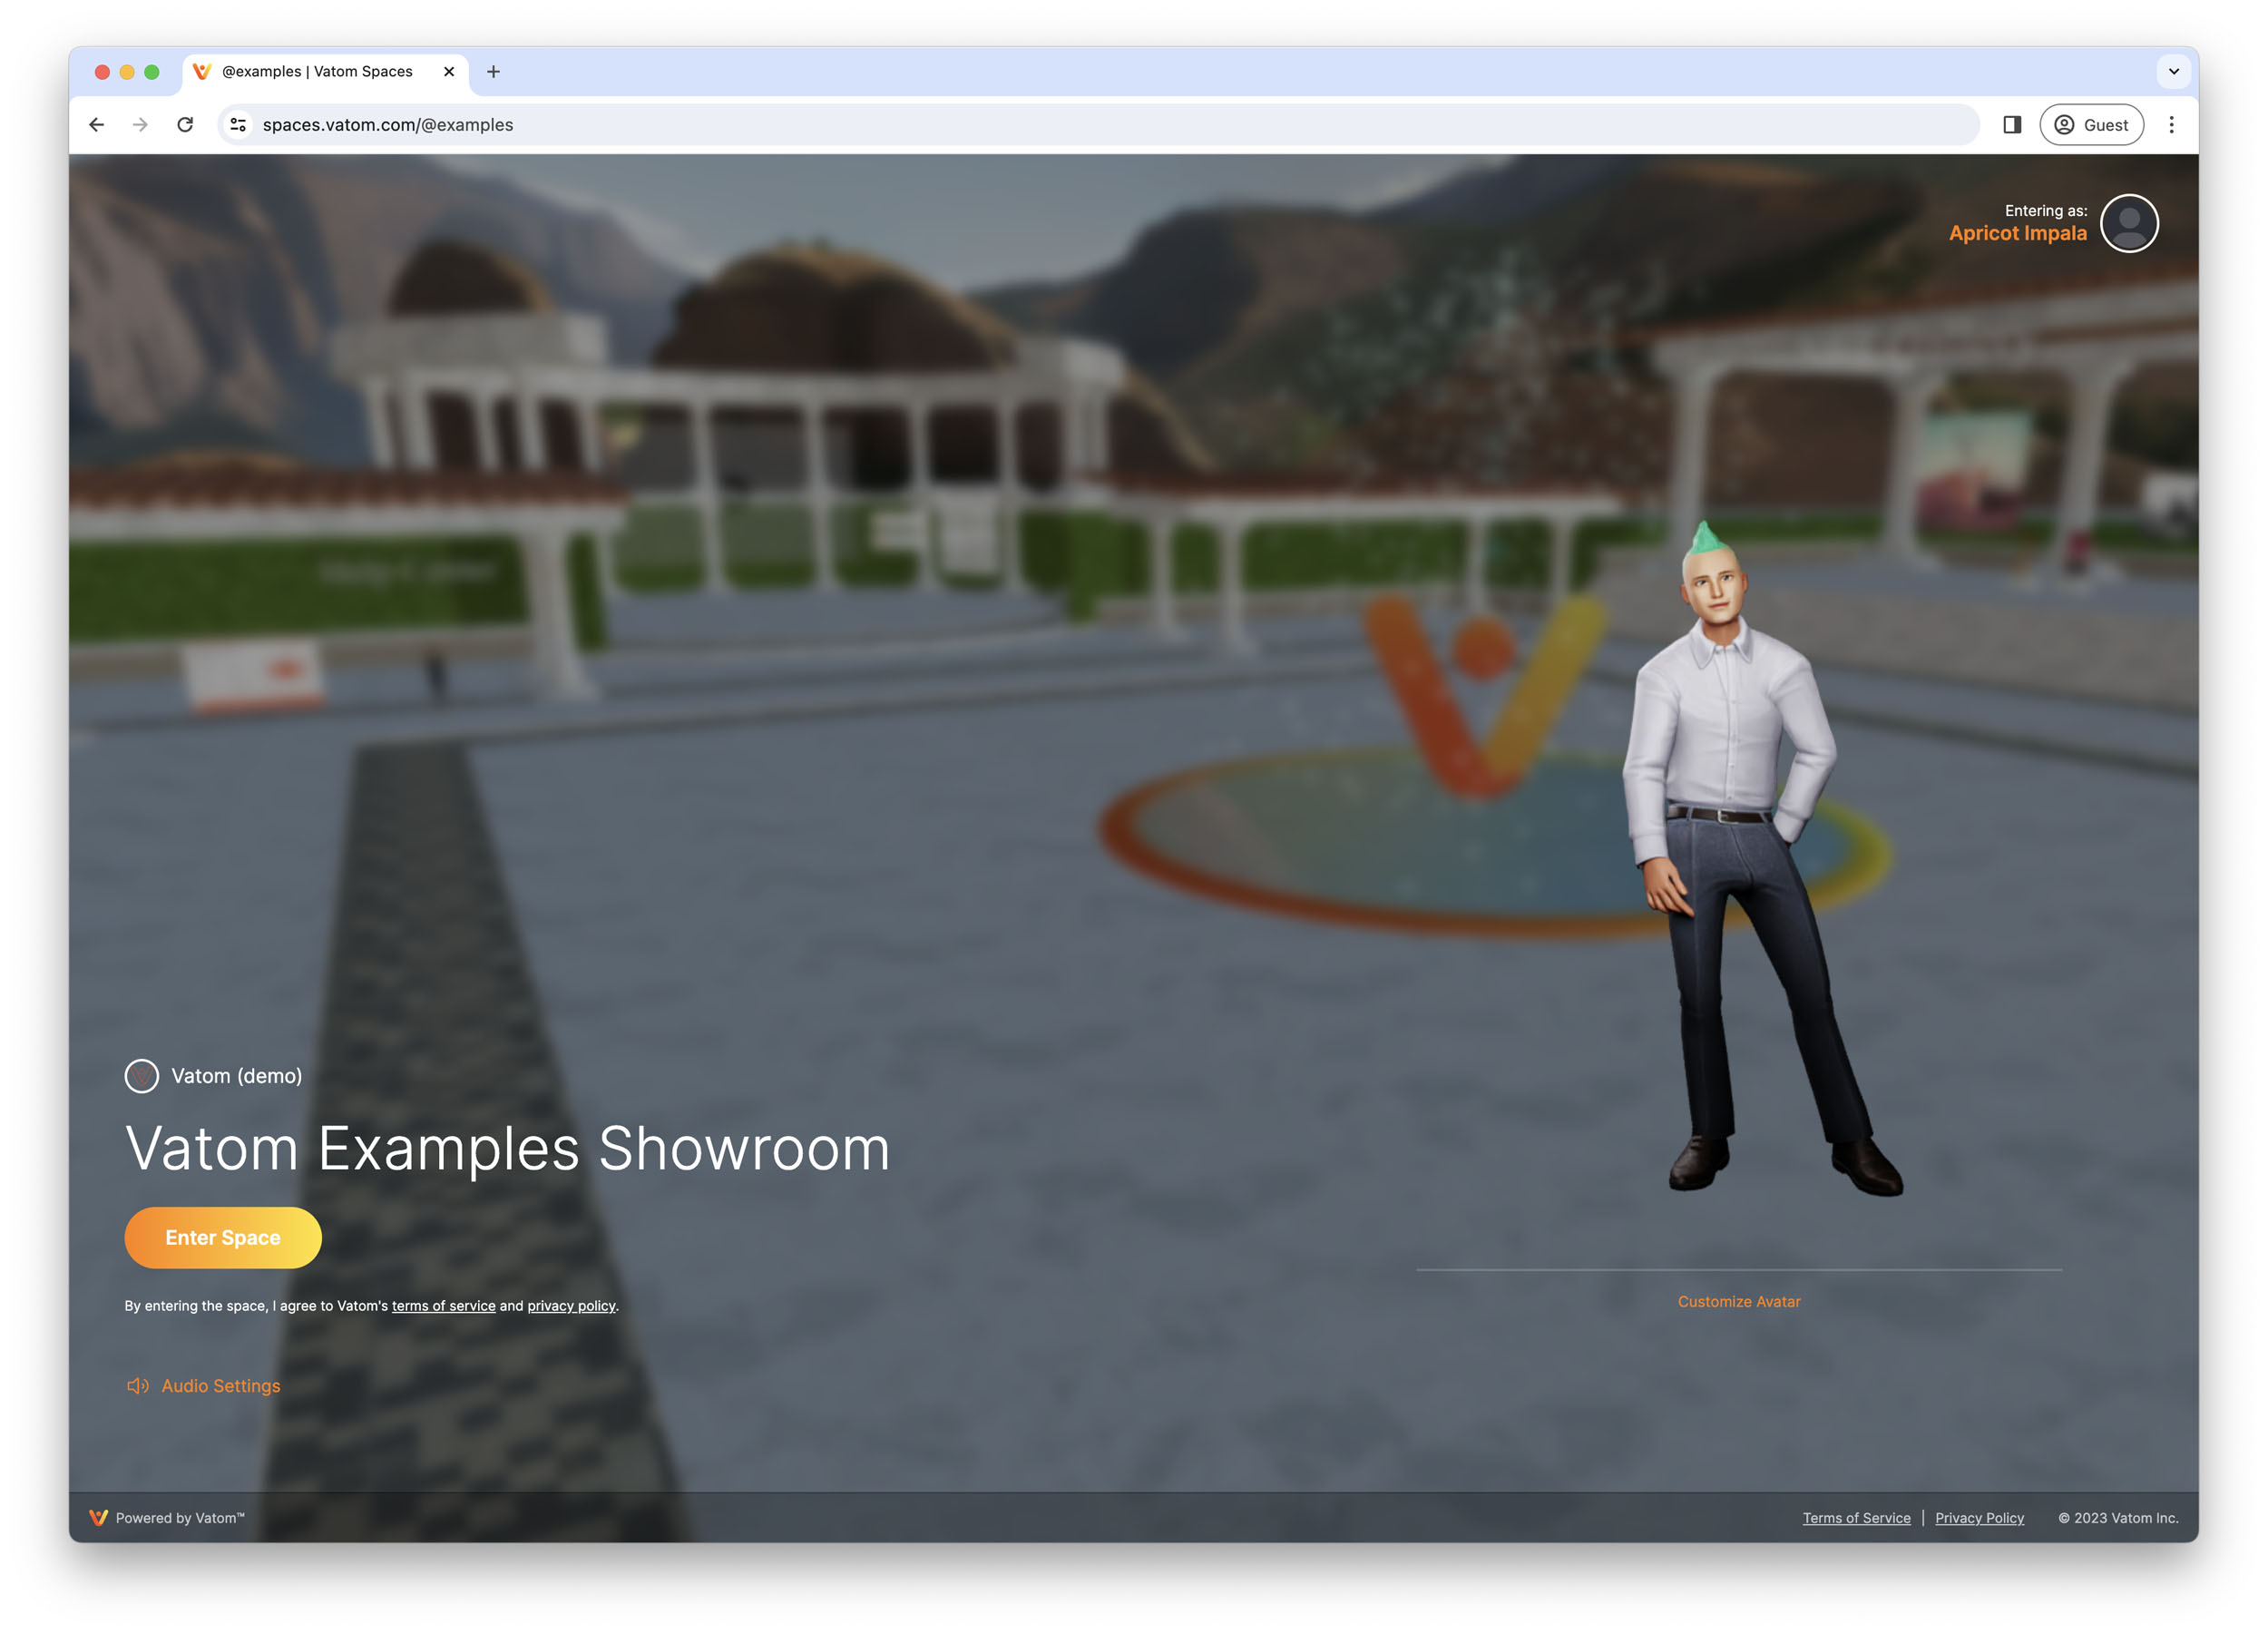This screenshot has height=1634, width=2268.
Task: Open a new tab with plus icon
Action: click(493, 72)
